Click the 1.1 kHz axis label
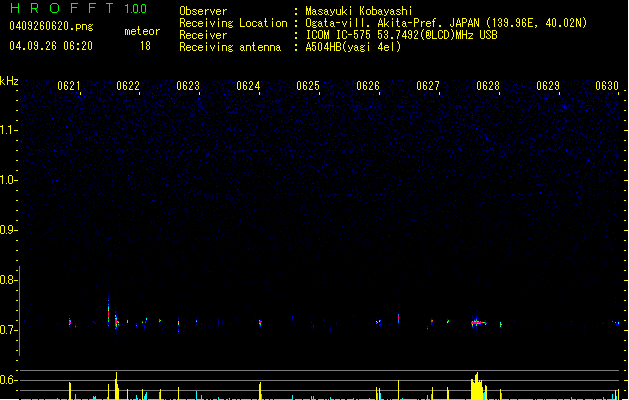Screen dimensions: 629x400 click(x=8, y=130)
